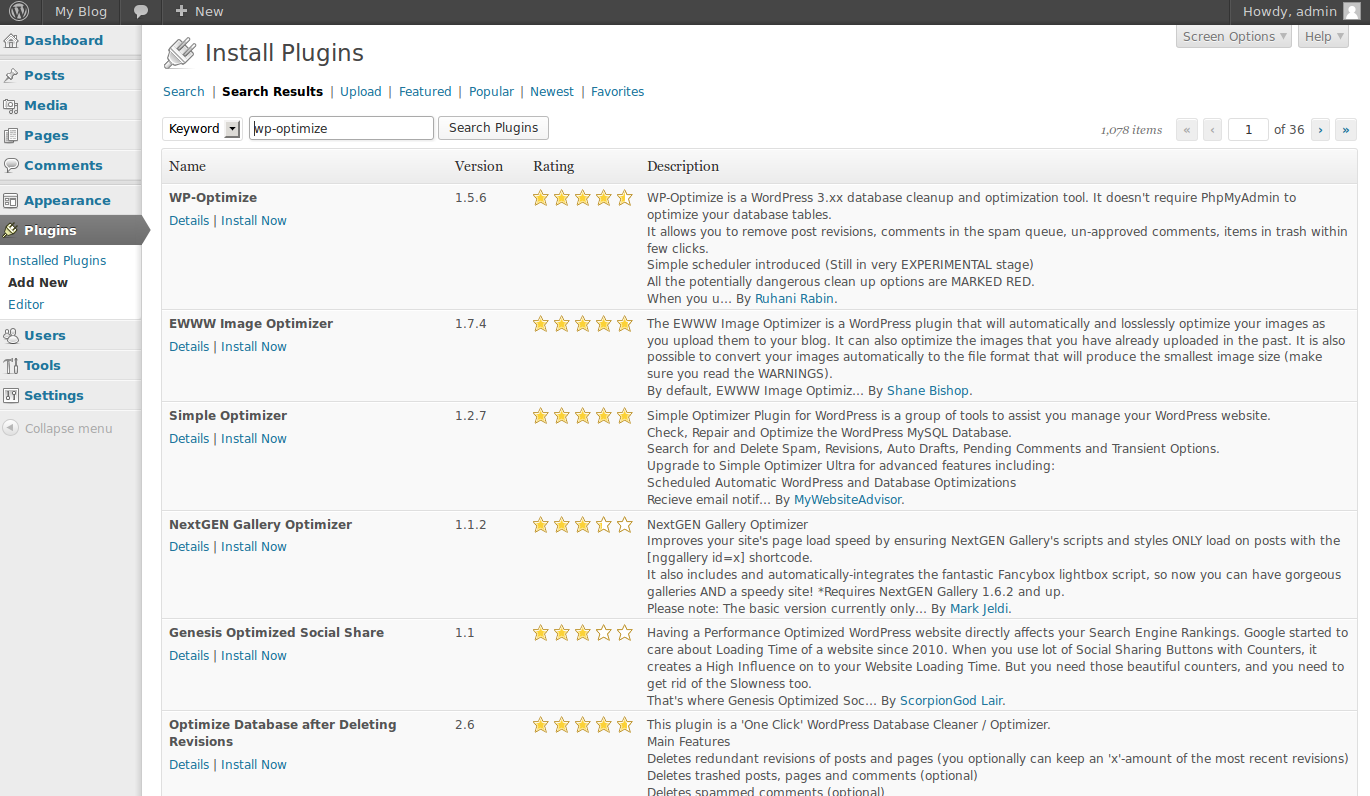Open Installed Plugins submenu item

[57, 261]
